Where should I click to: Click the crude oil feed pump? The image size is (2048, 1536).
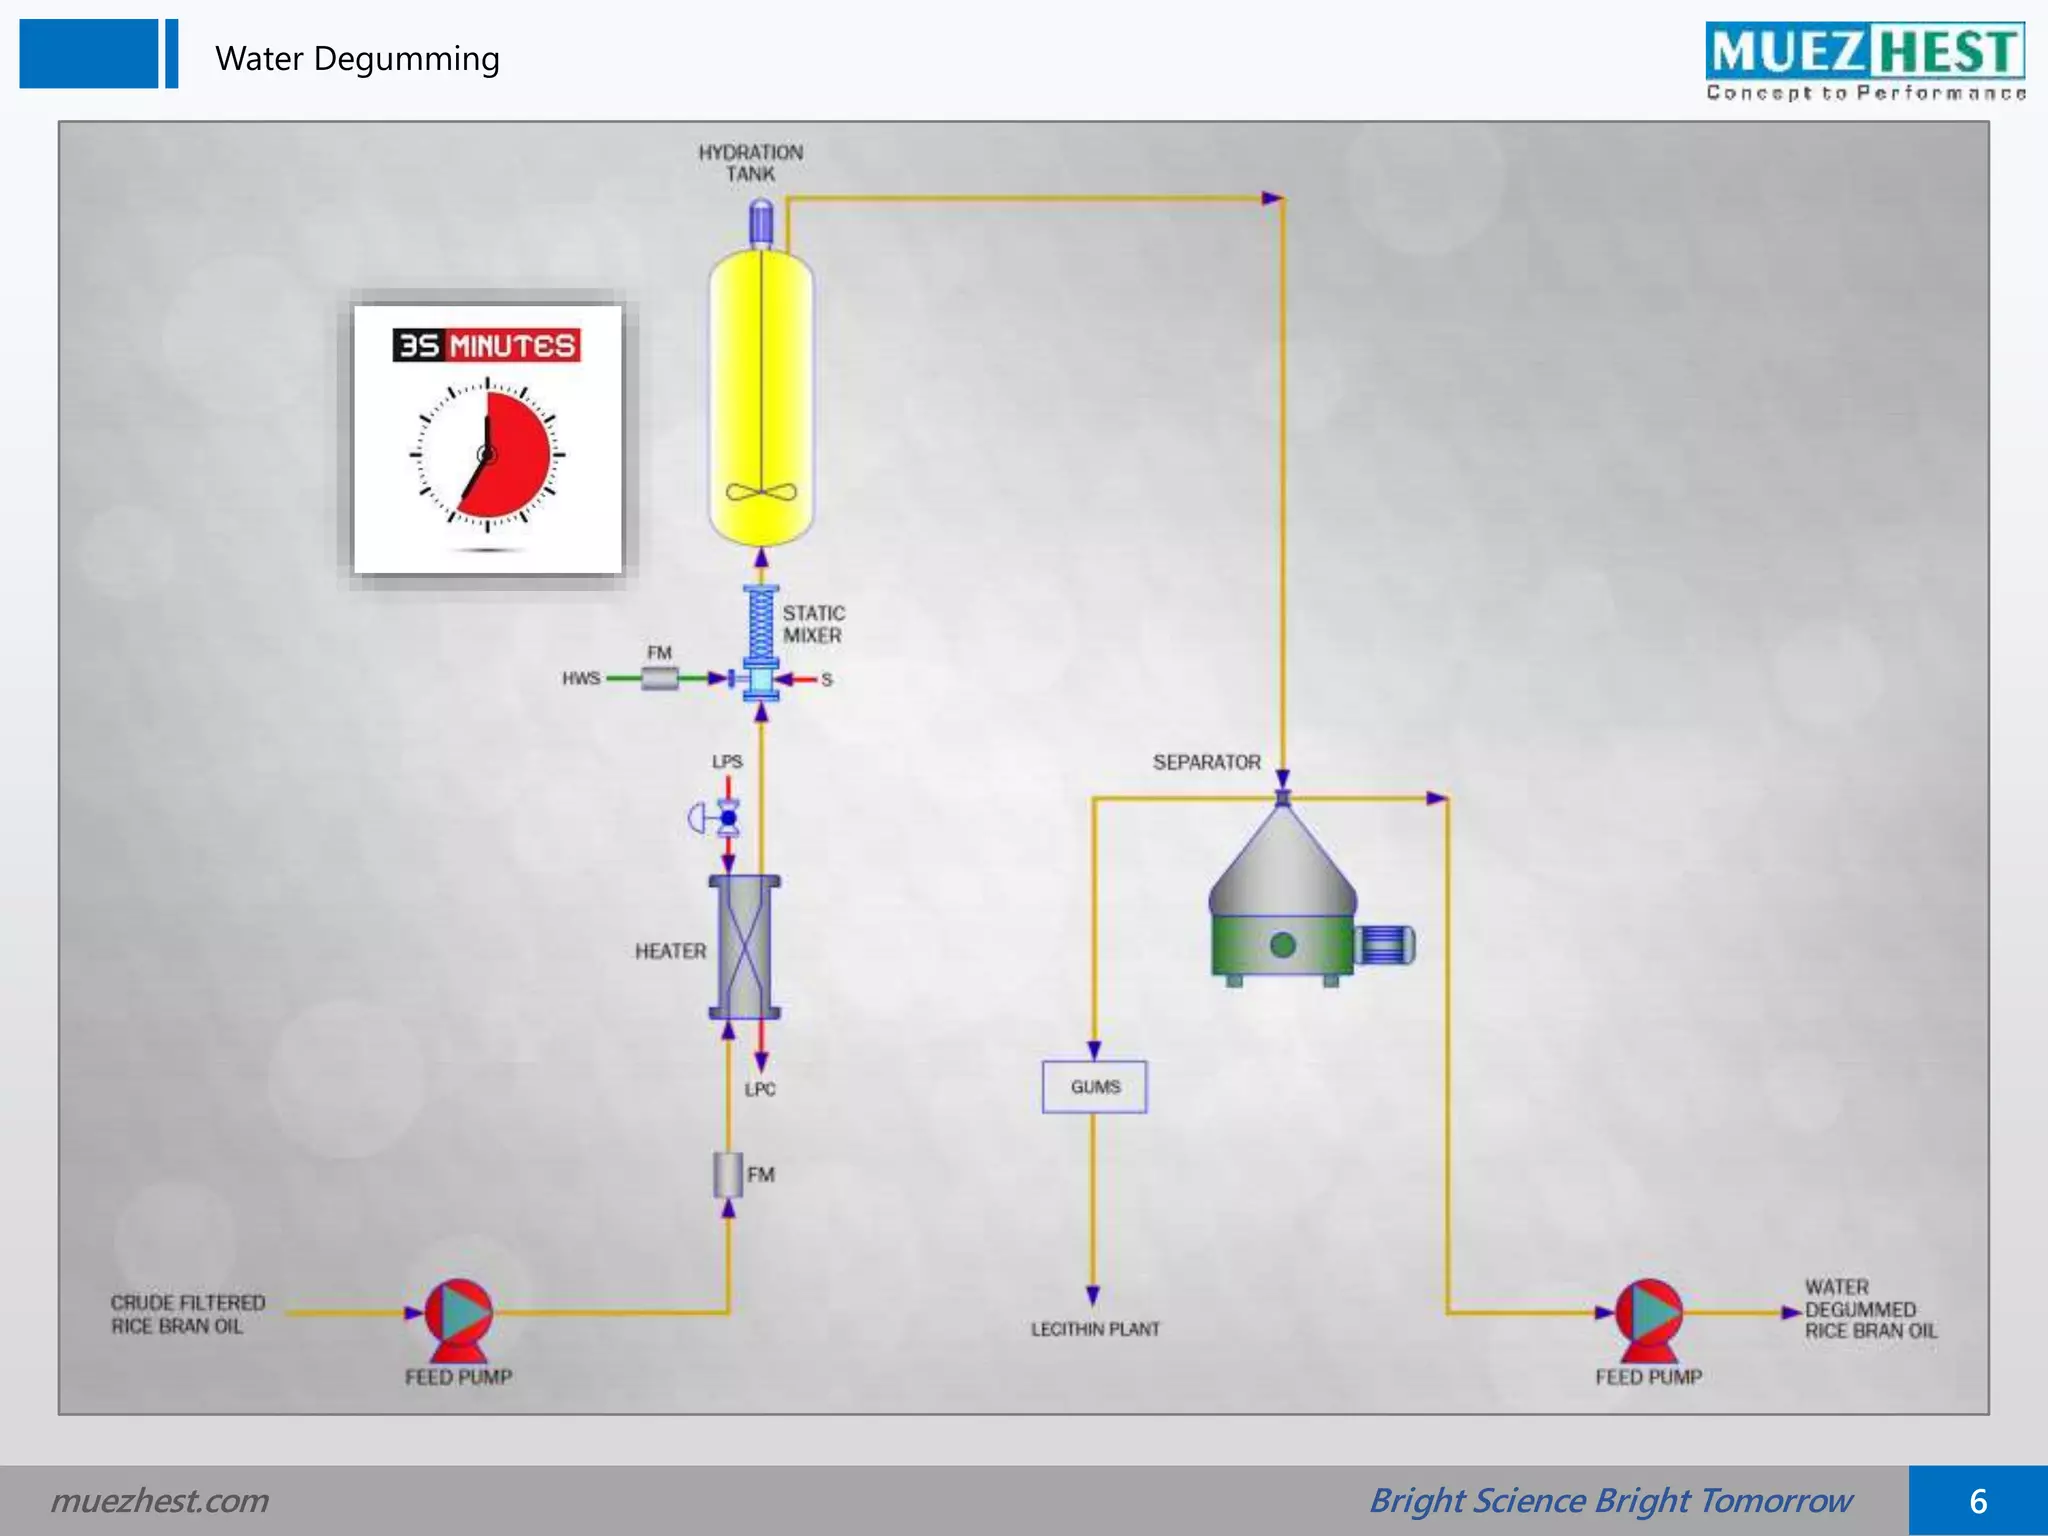coord(459,1317)
